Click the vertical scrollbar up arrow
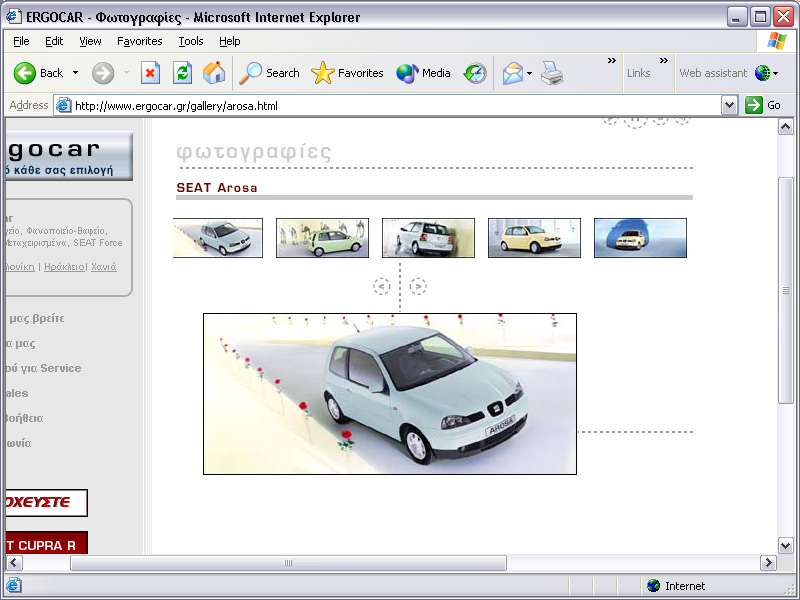 pos(786,127)
